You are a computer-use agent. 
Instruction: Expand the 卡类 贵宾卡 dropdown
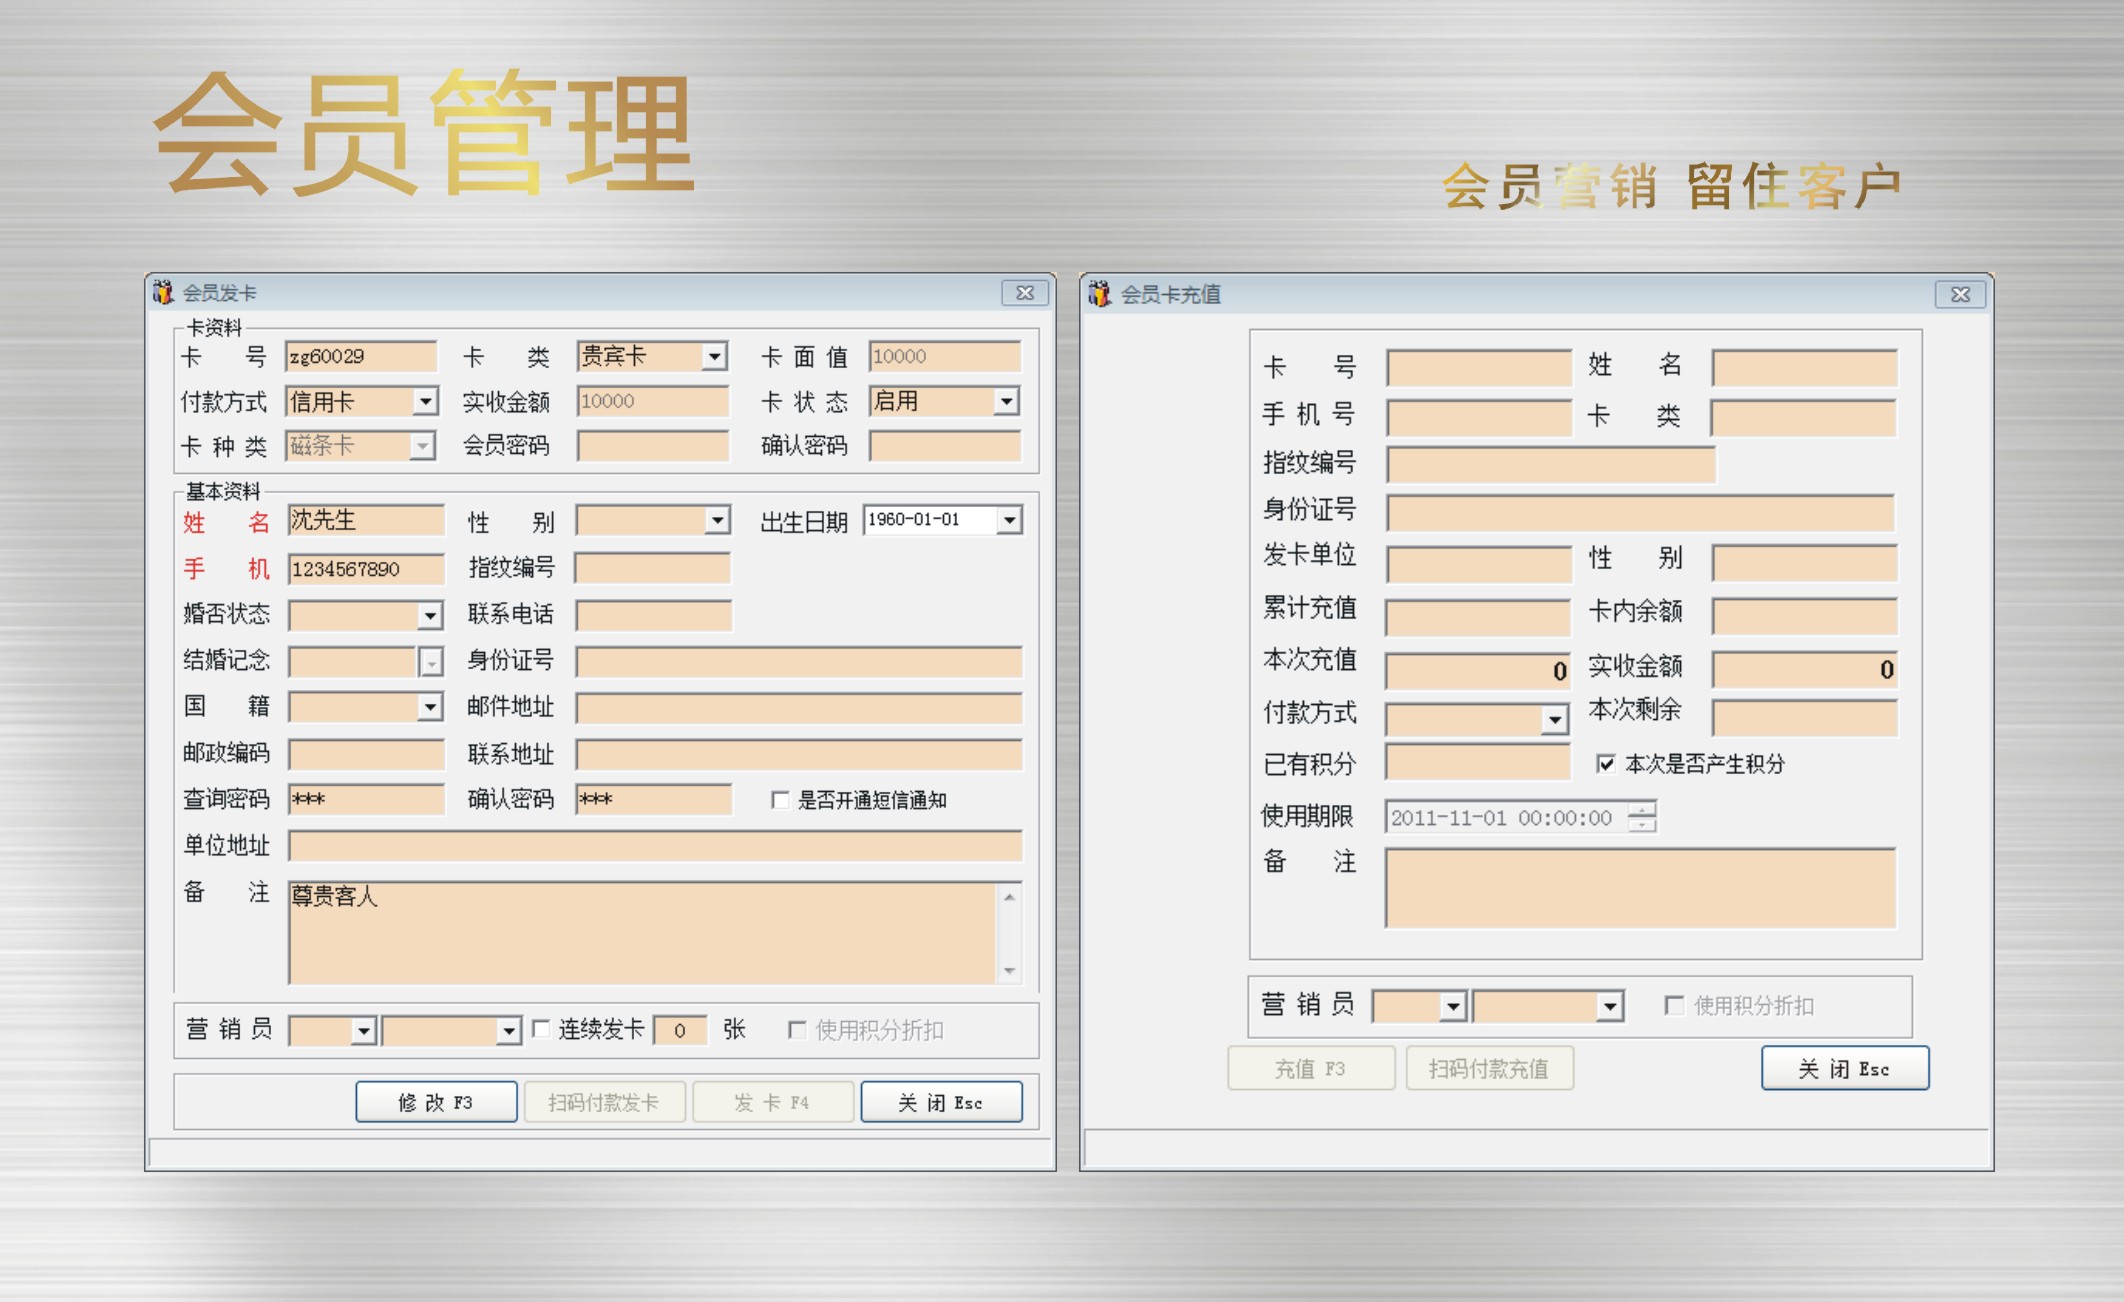tap(714, 356)
